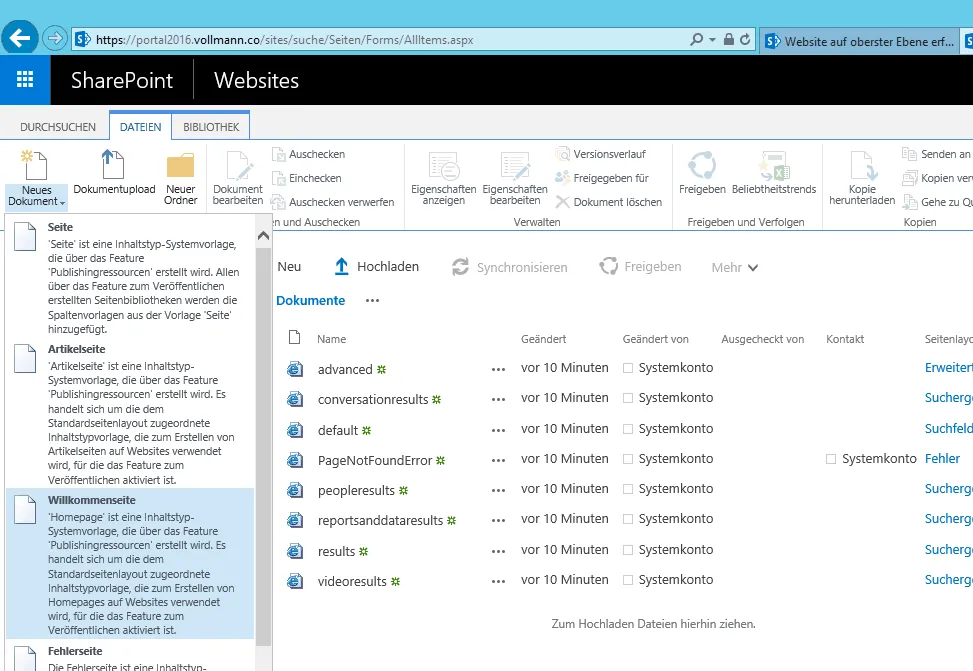Open the ellipsis menu next to Dokumente view

tap(372, 300)
